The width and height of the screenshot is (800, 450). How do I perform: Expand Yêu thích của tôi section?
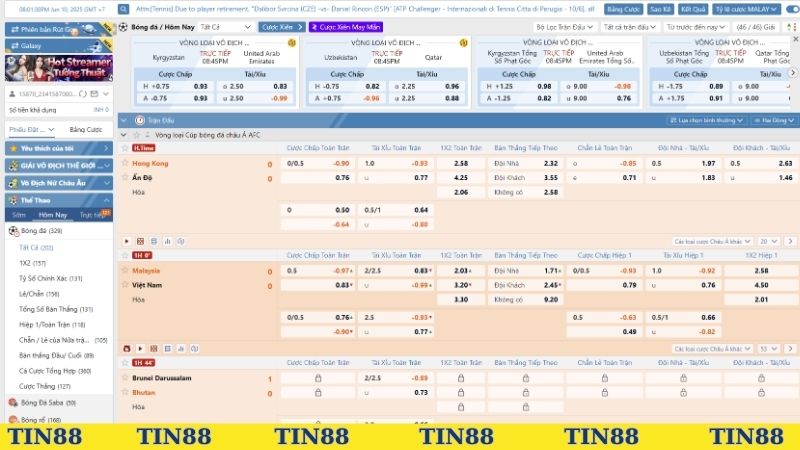59,148
